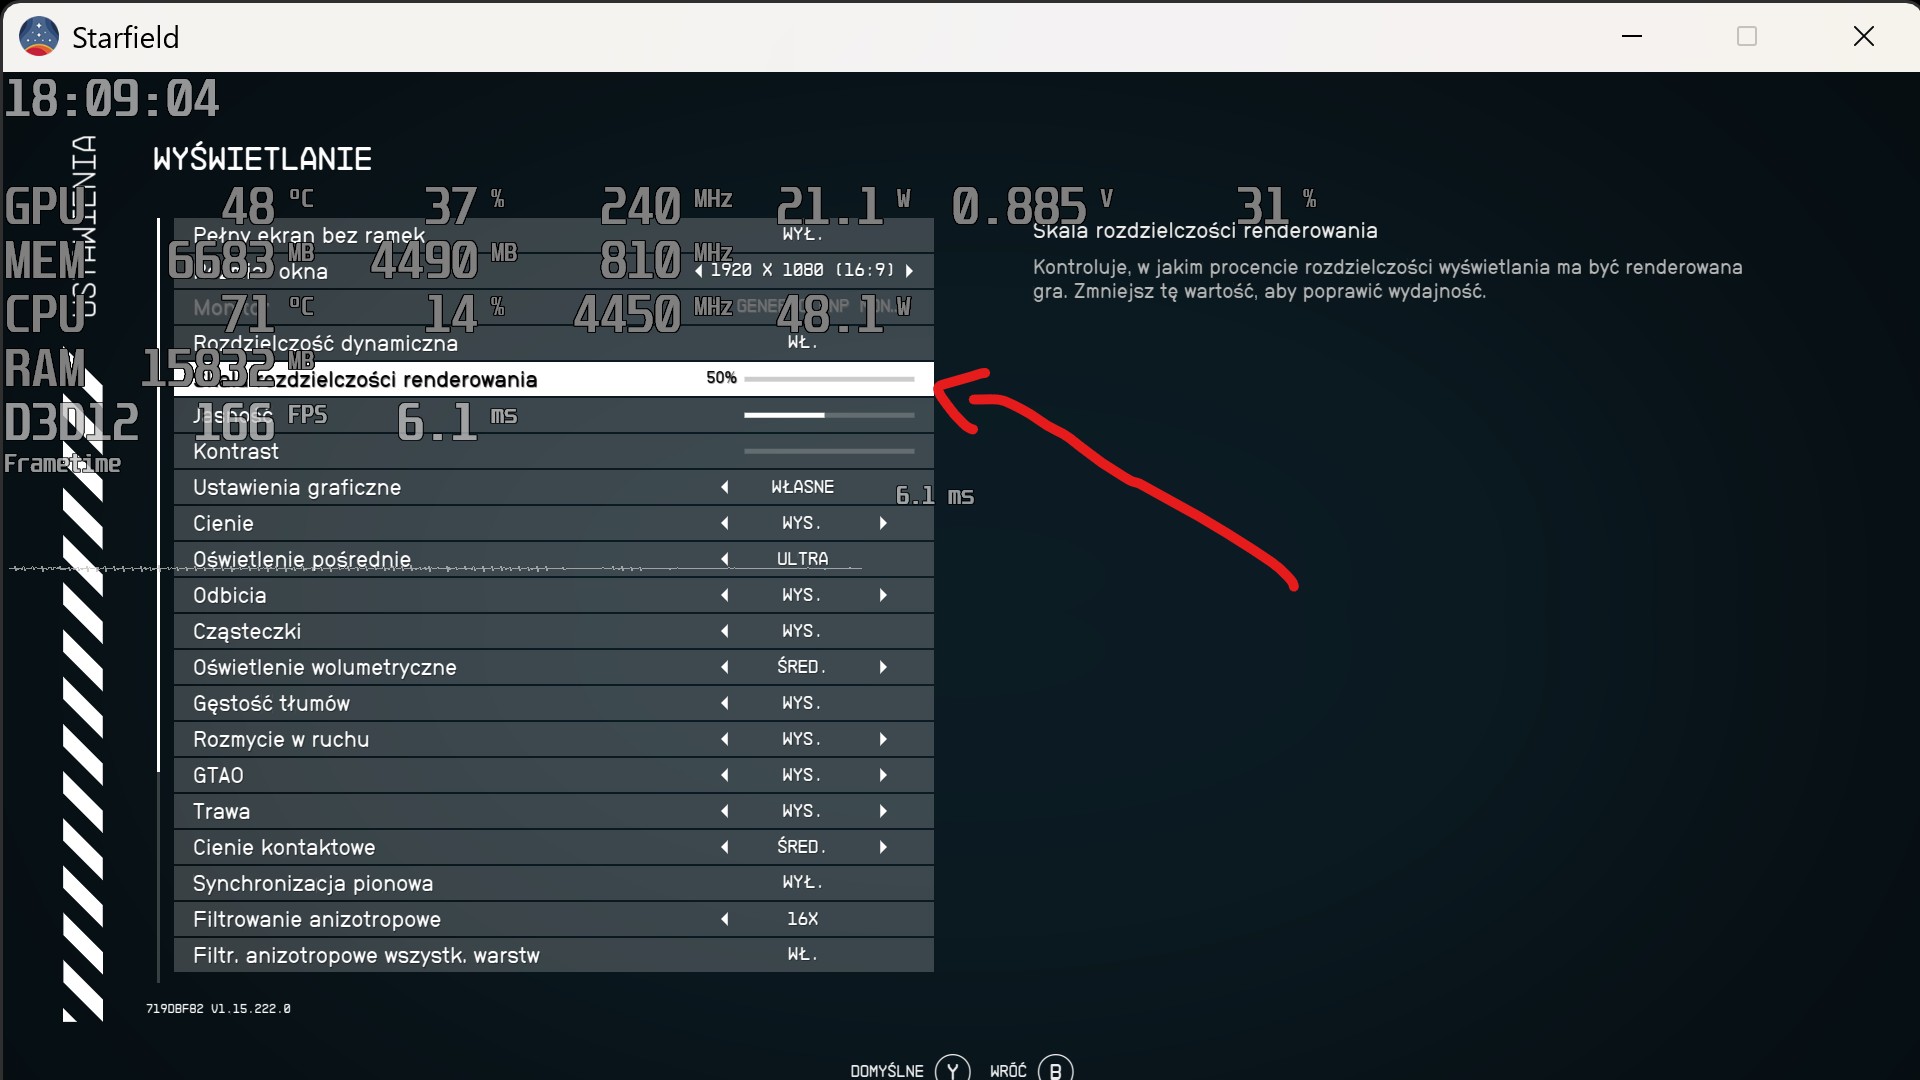The width and height of the screenshot is (1920, 1080).
Task: Click the Starfield app icon in title bar
Action: (x=39, y=37)
